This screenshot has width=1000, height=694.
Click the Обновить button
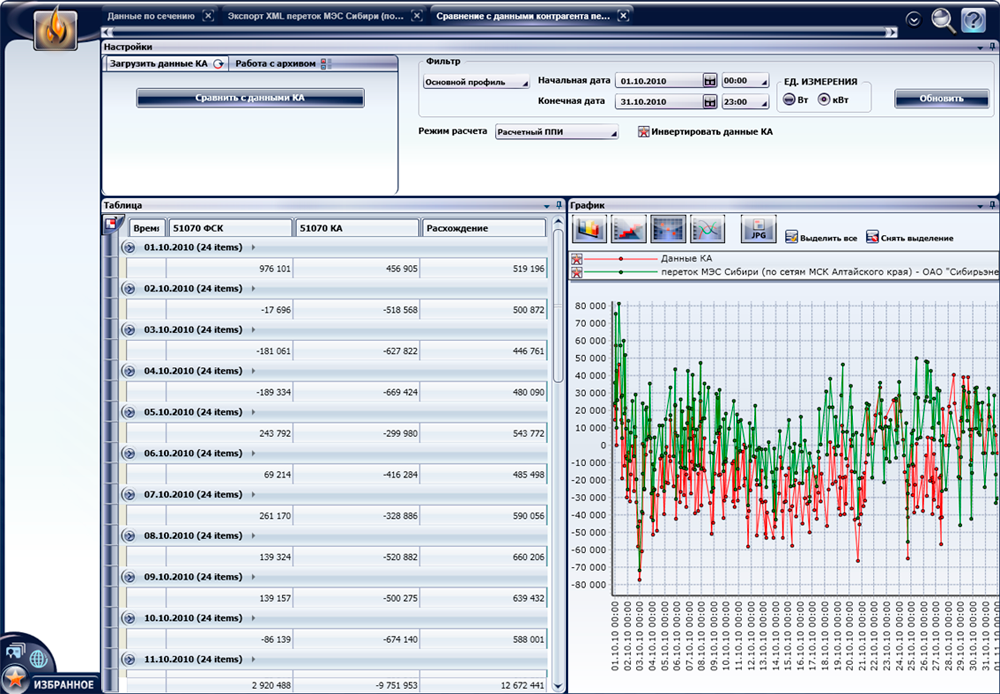(x=940, y=98)
